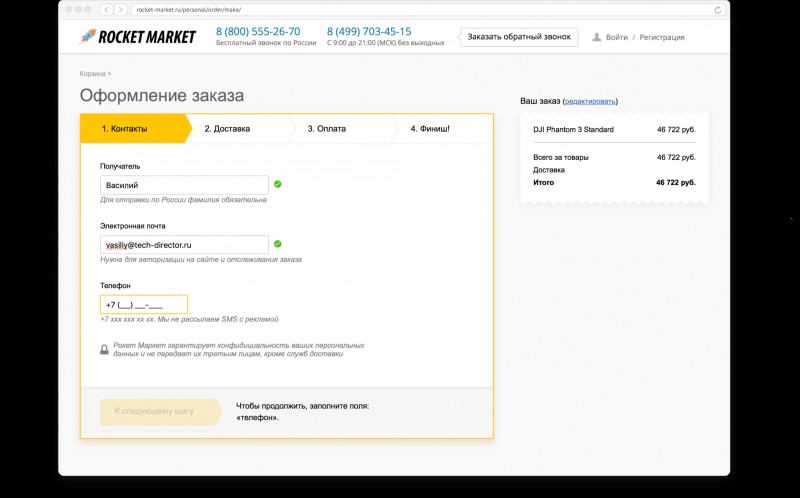Viewport: 800px width, 498px height.
Task: Click phone number 8 (800) 555-26-70
Action: (x=258, y=32)
